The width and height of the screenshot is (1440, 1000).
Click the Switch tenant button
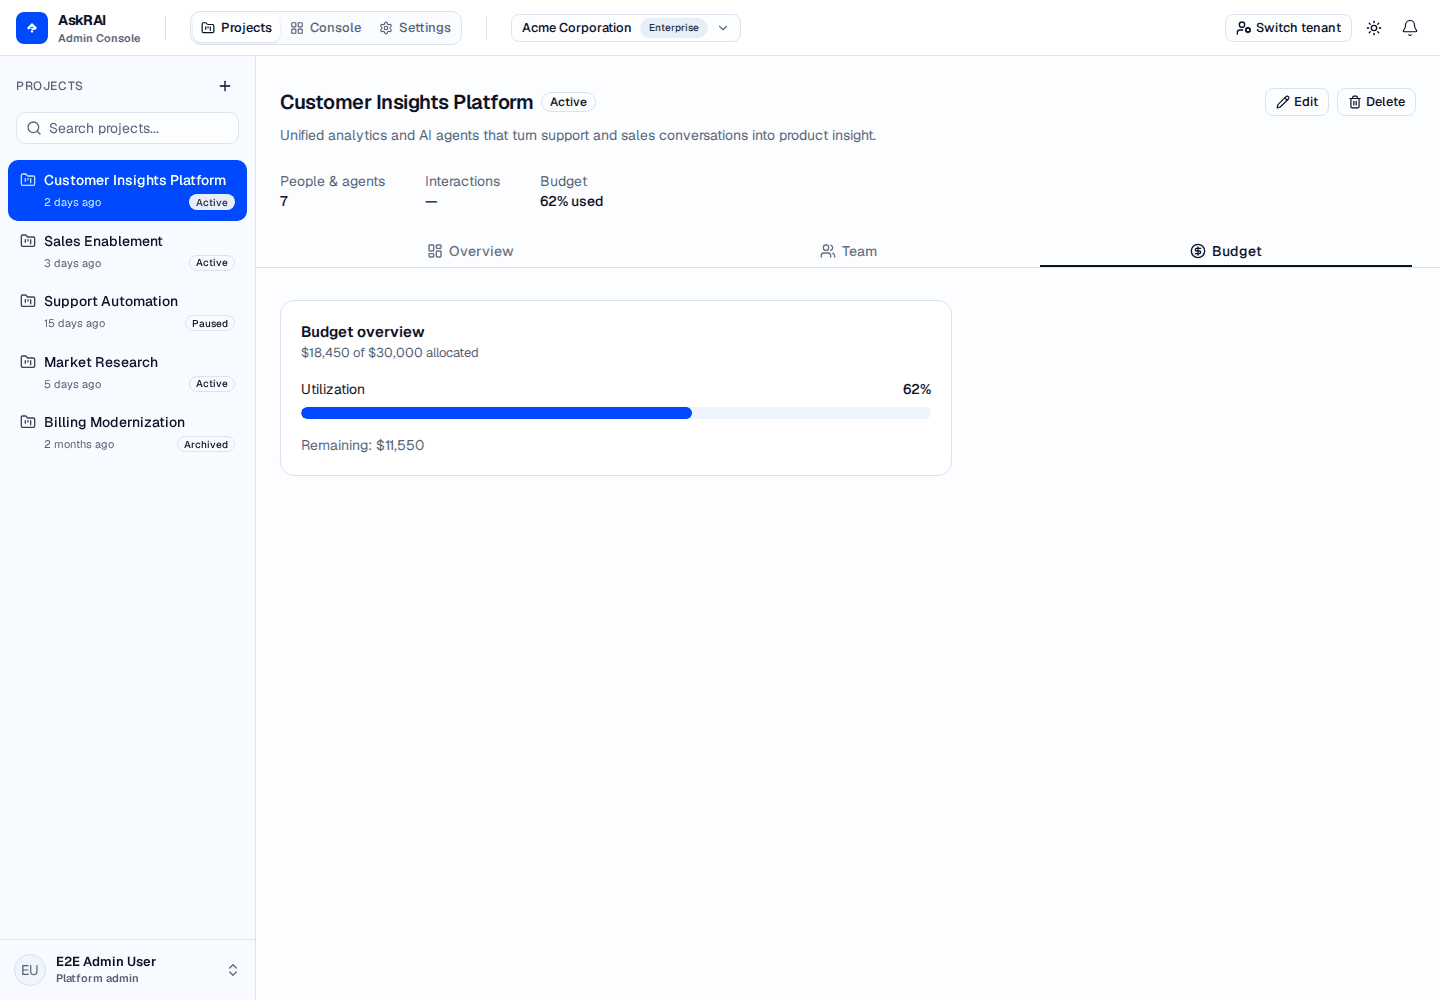[x=1288, y=28]
